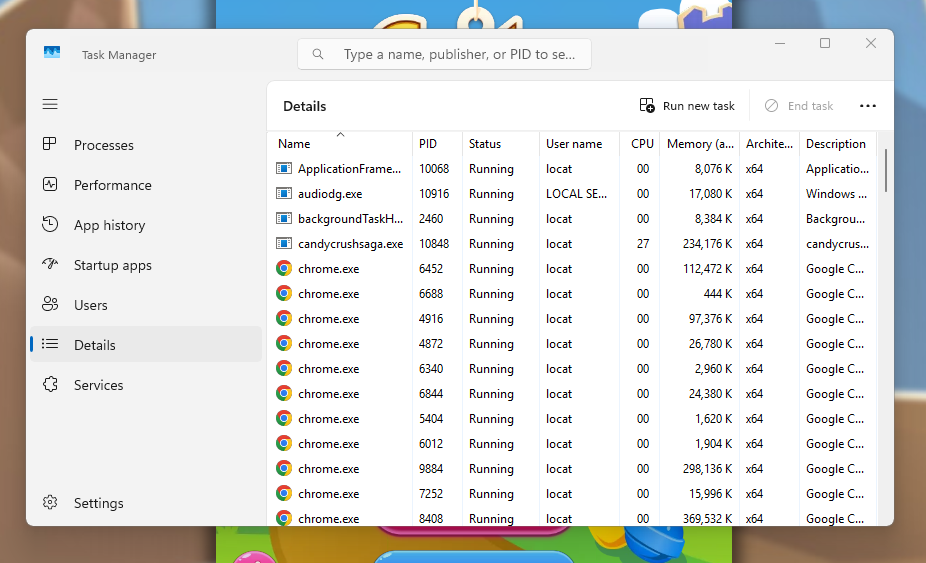The height and width of the screenshot is (563, 926).
Task: Click the CPU value 27 cell
Action: coord(643,244)
